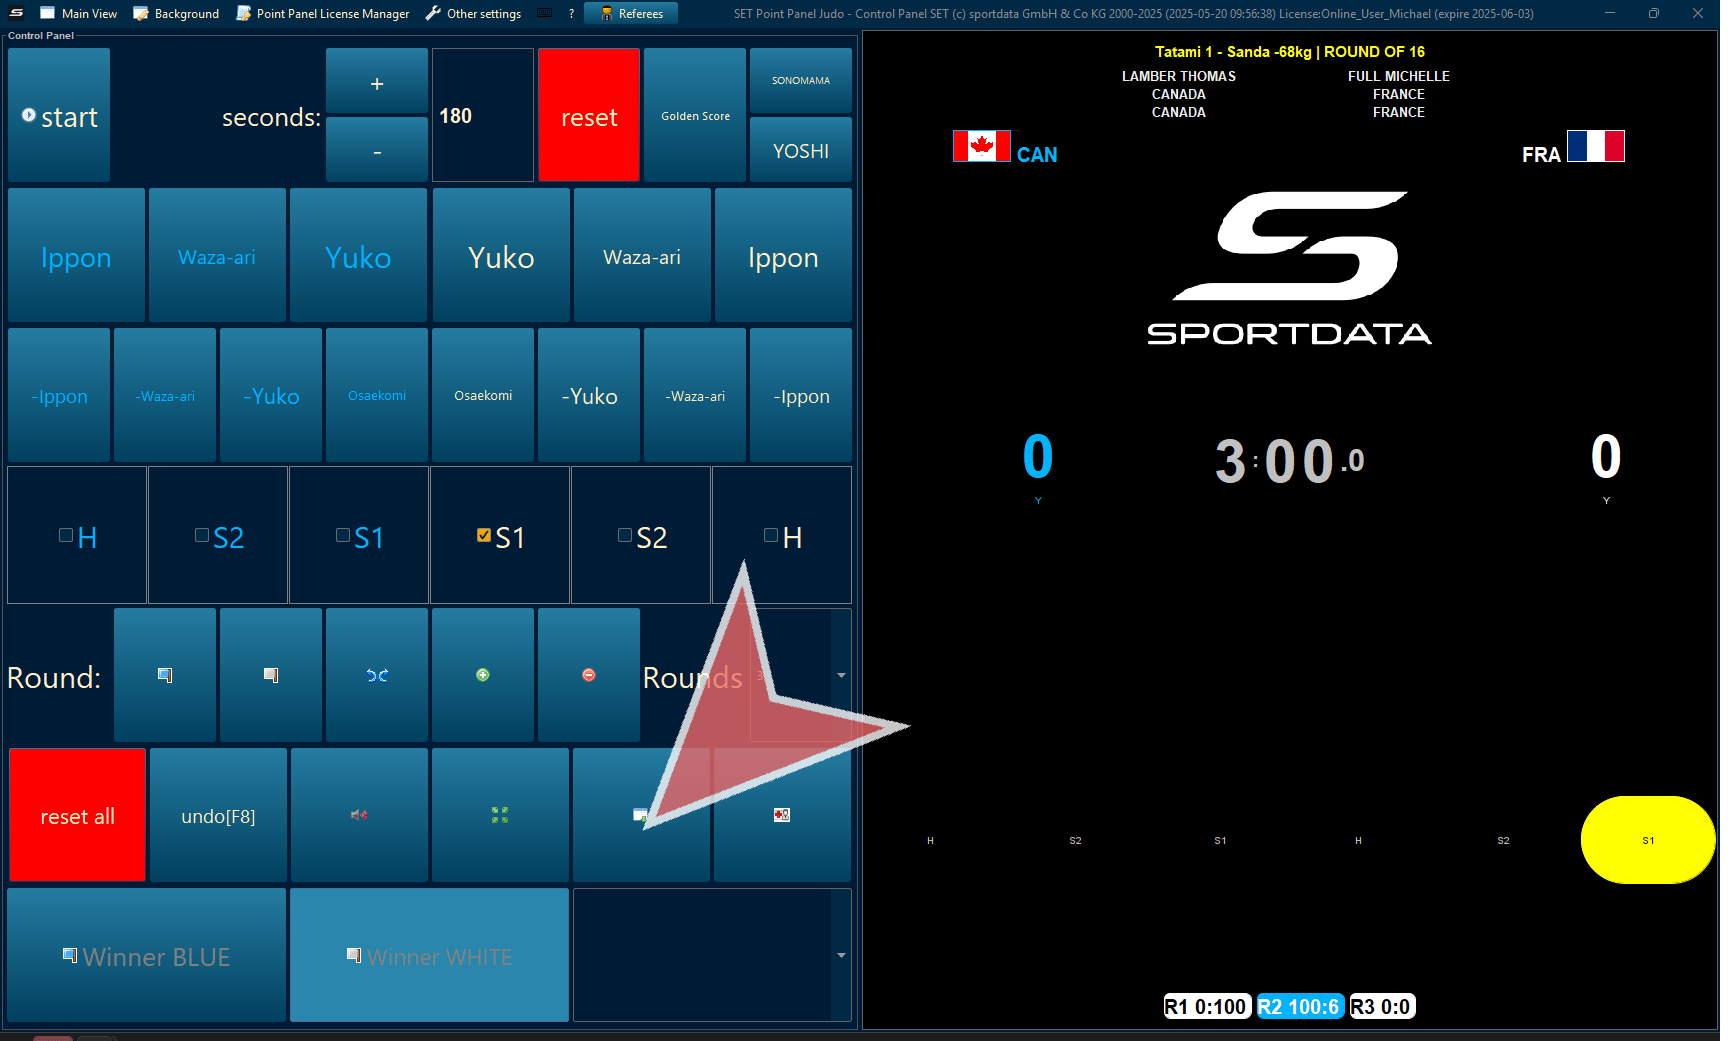Image resolution: width=1730 pixels, height=1041 pixels.
Task: Click the green fullscreen arrows icon
Action: click(x=500, y=815)
